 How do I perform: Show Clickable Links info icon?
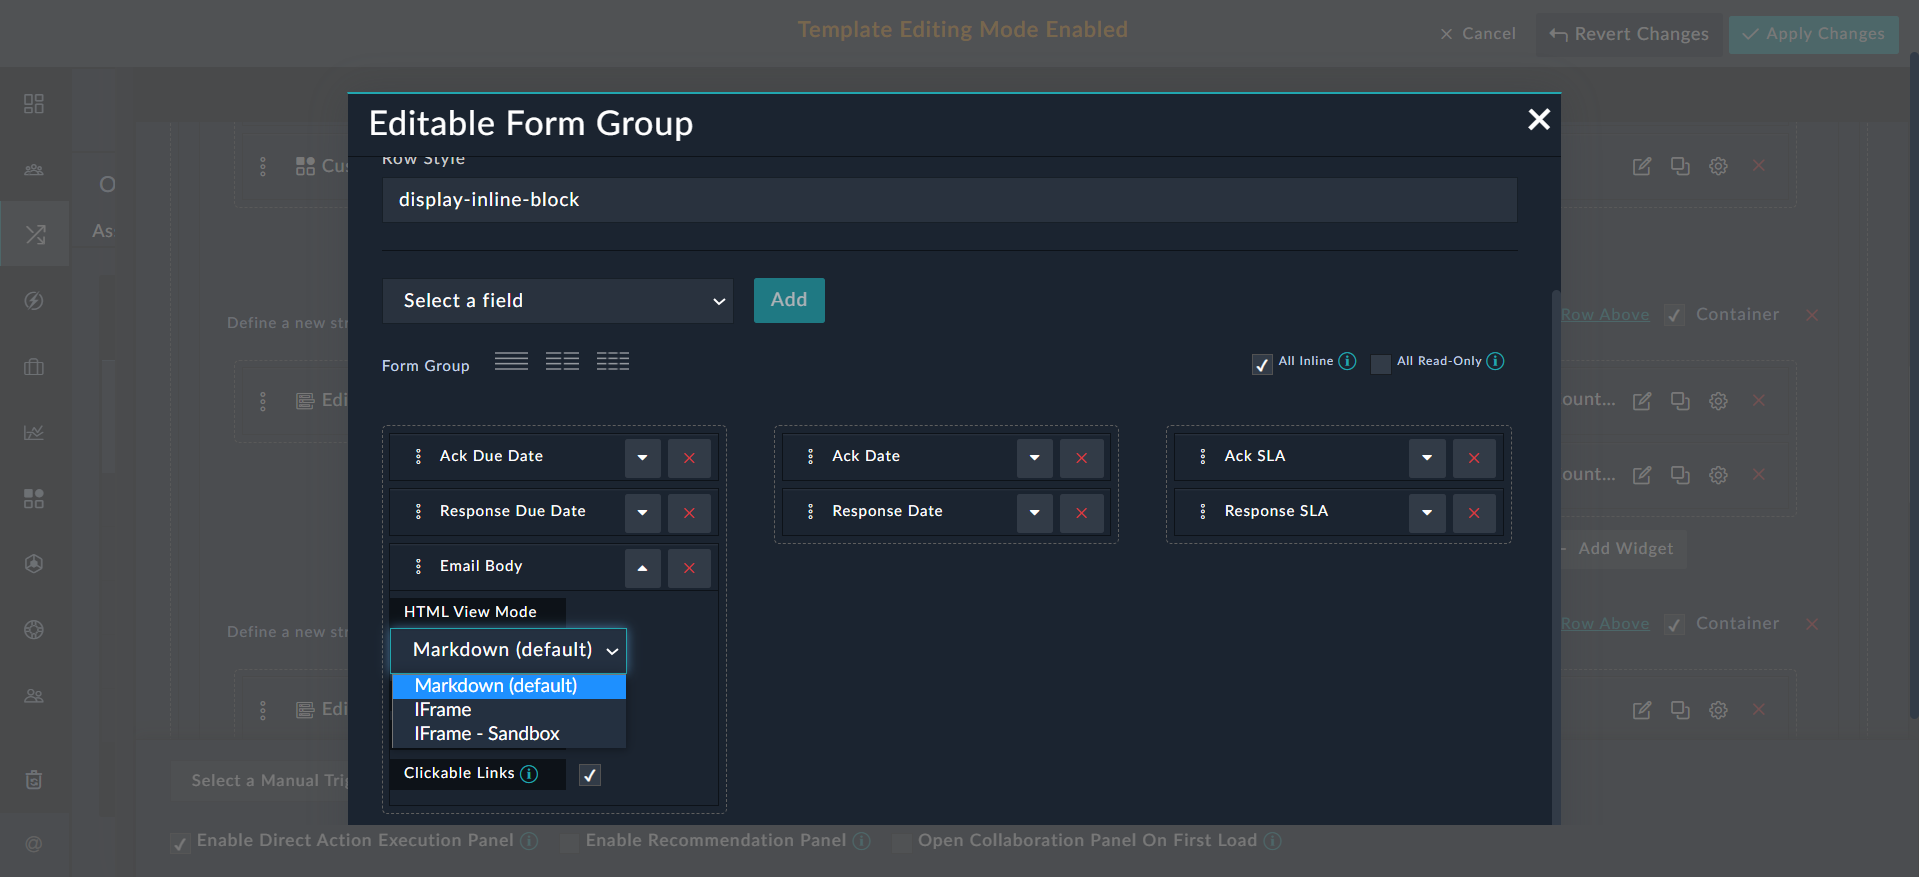(x=529, y=774)
